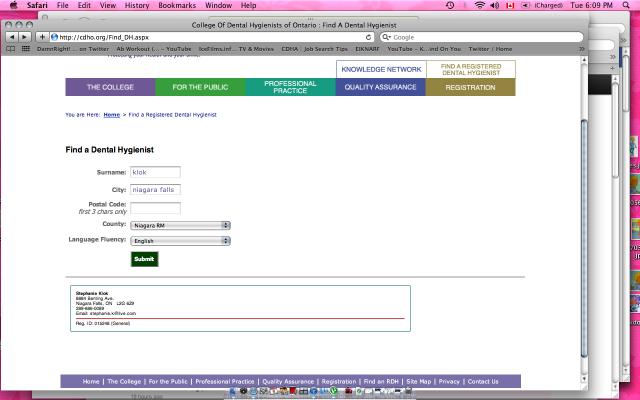640x400 pixels.
Task: Select FOR THE PUBLIC navigation tab
Action: pos(200,87)
